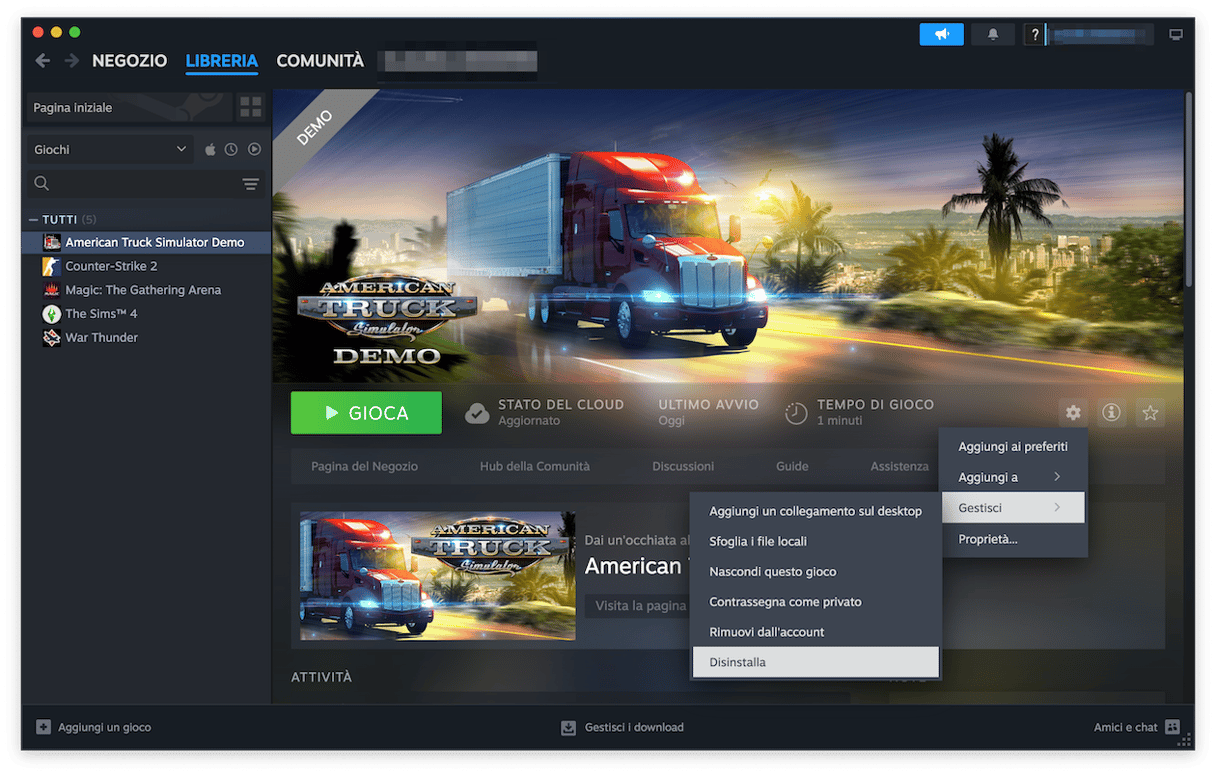The image size is (1216, 775).
Task: Click the Sims 4 green diamond icon
Action: 52,314
